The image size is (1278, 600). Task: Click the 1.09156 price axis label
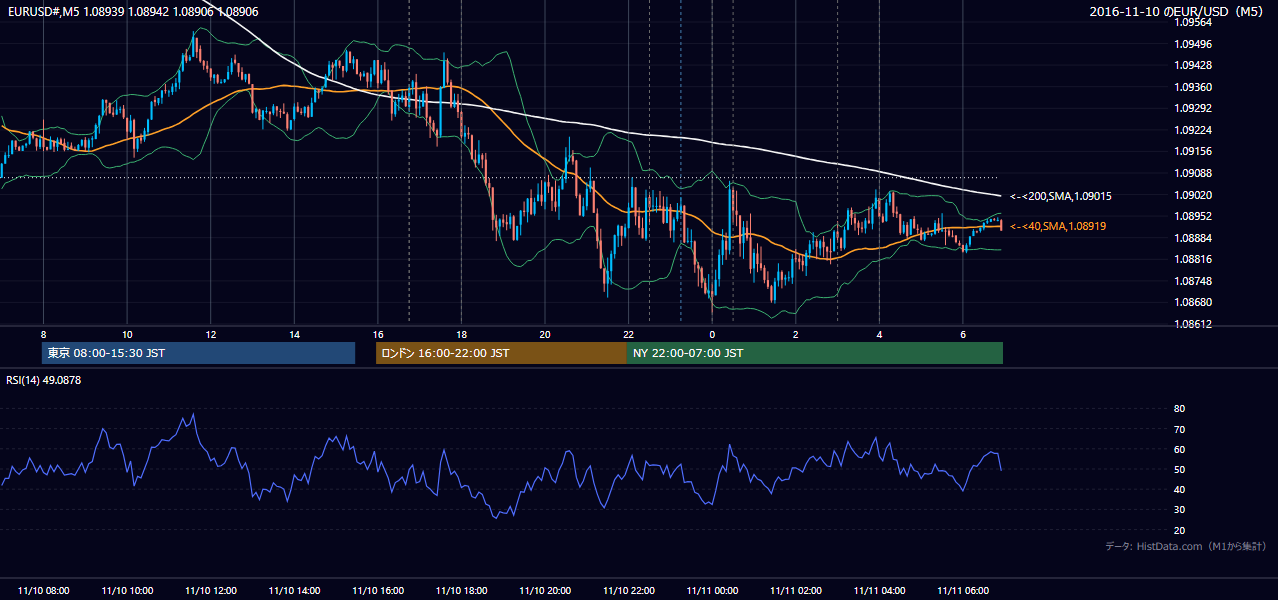[x=1192, y=152]
